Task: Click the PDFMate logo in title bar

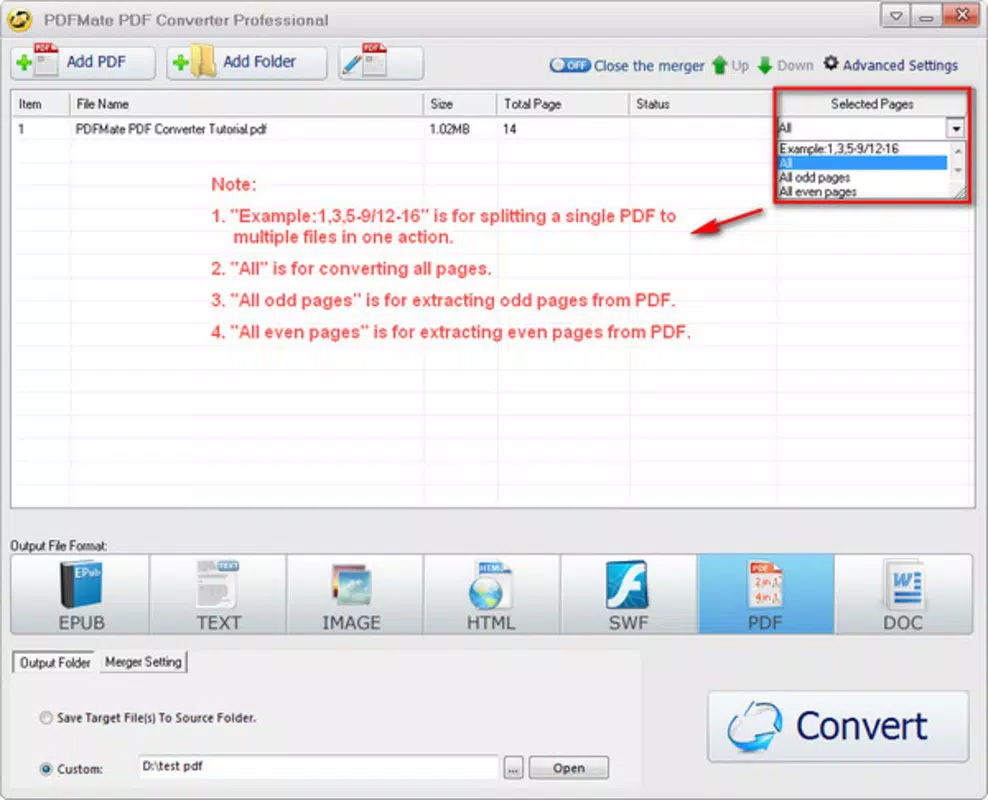Action: (20, 20)
